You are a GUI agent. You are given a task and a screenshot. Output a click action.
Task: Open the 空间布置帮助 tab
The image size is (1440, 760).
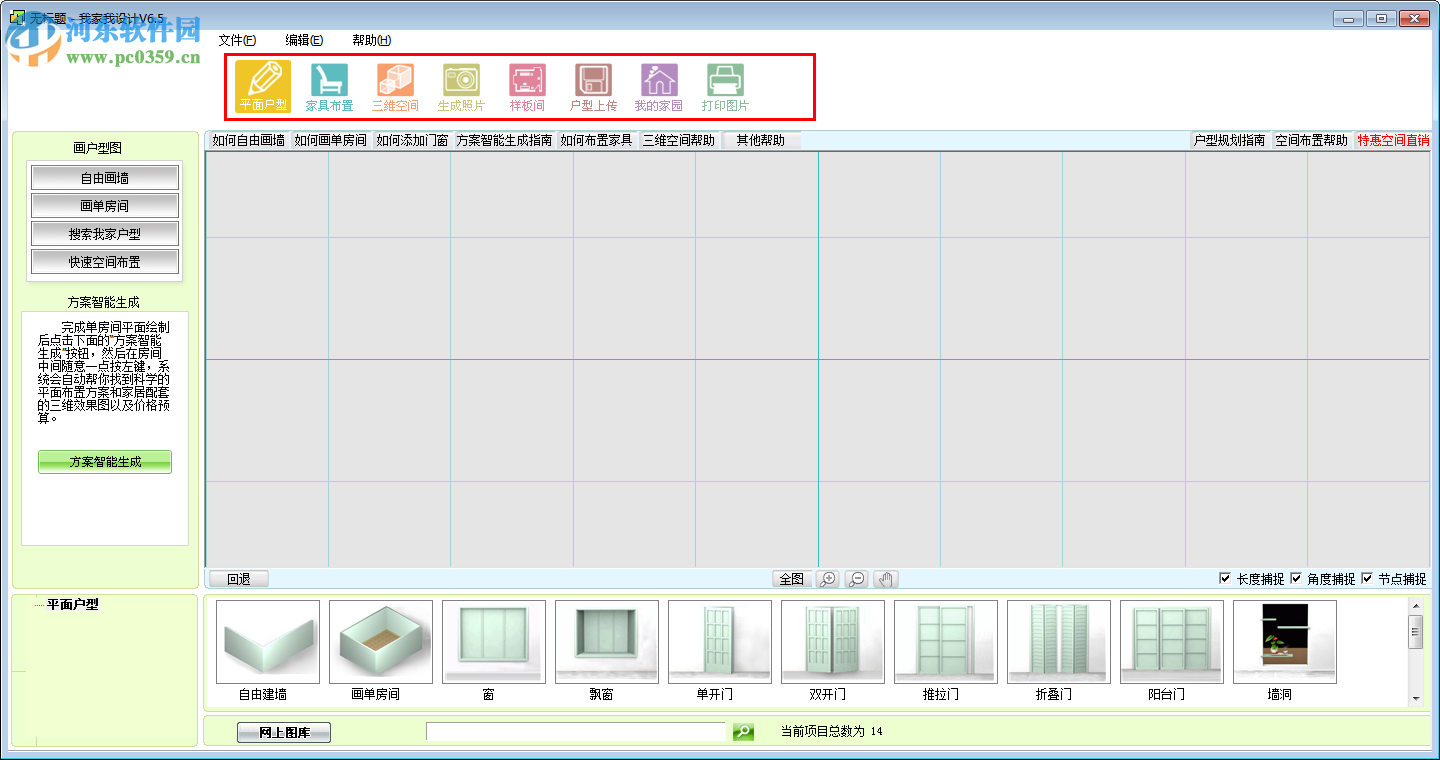(x=1311, y=140)
